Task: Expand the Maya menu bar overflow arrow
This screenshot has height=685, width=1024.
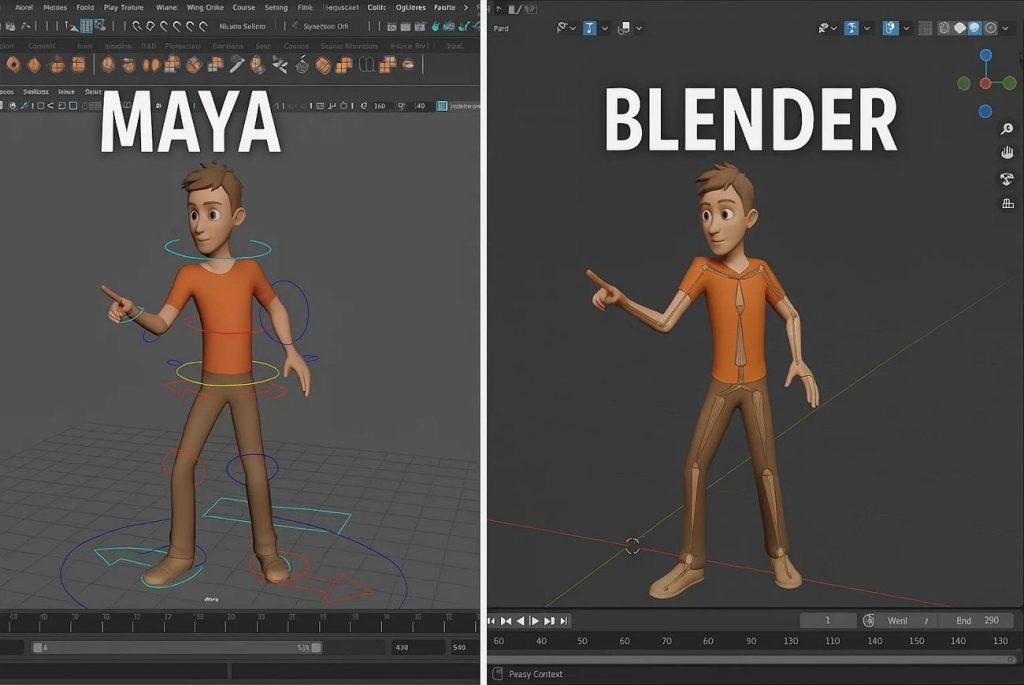Action: pyautogui.click(x=465, y=7)
